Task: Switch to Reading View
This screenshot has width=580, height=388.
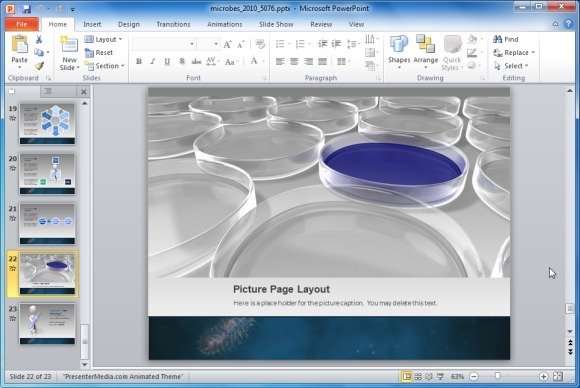Action: (429, 377)
